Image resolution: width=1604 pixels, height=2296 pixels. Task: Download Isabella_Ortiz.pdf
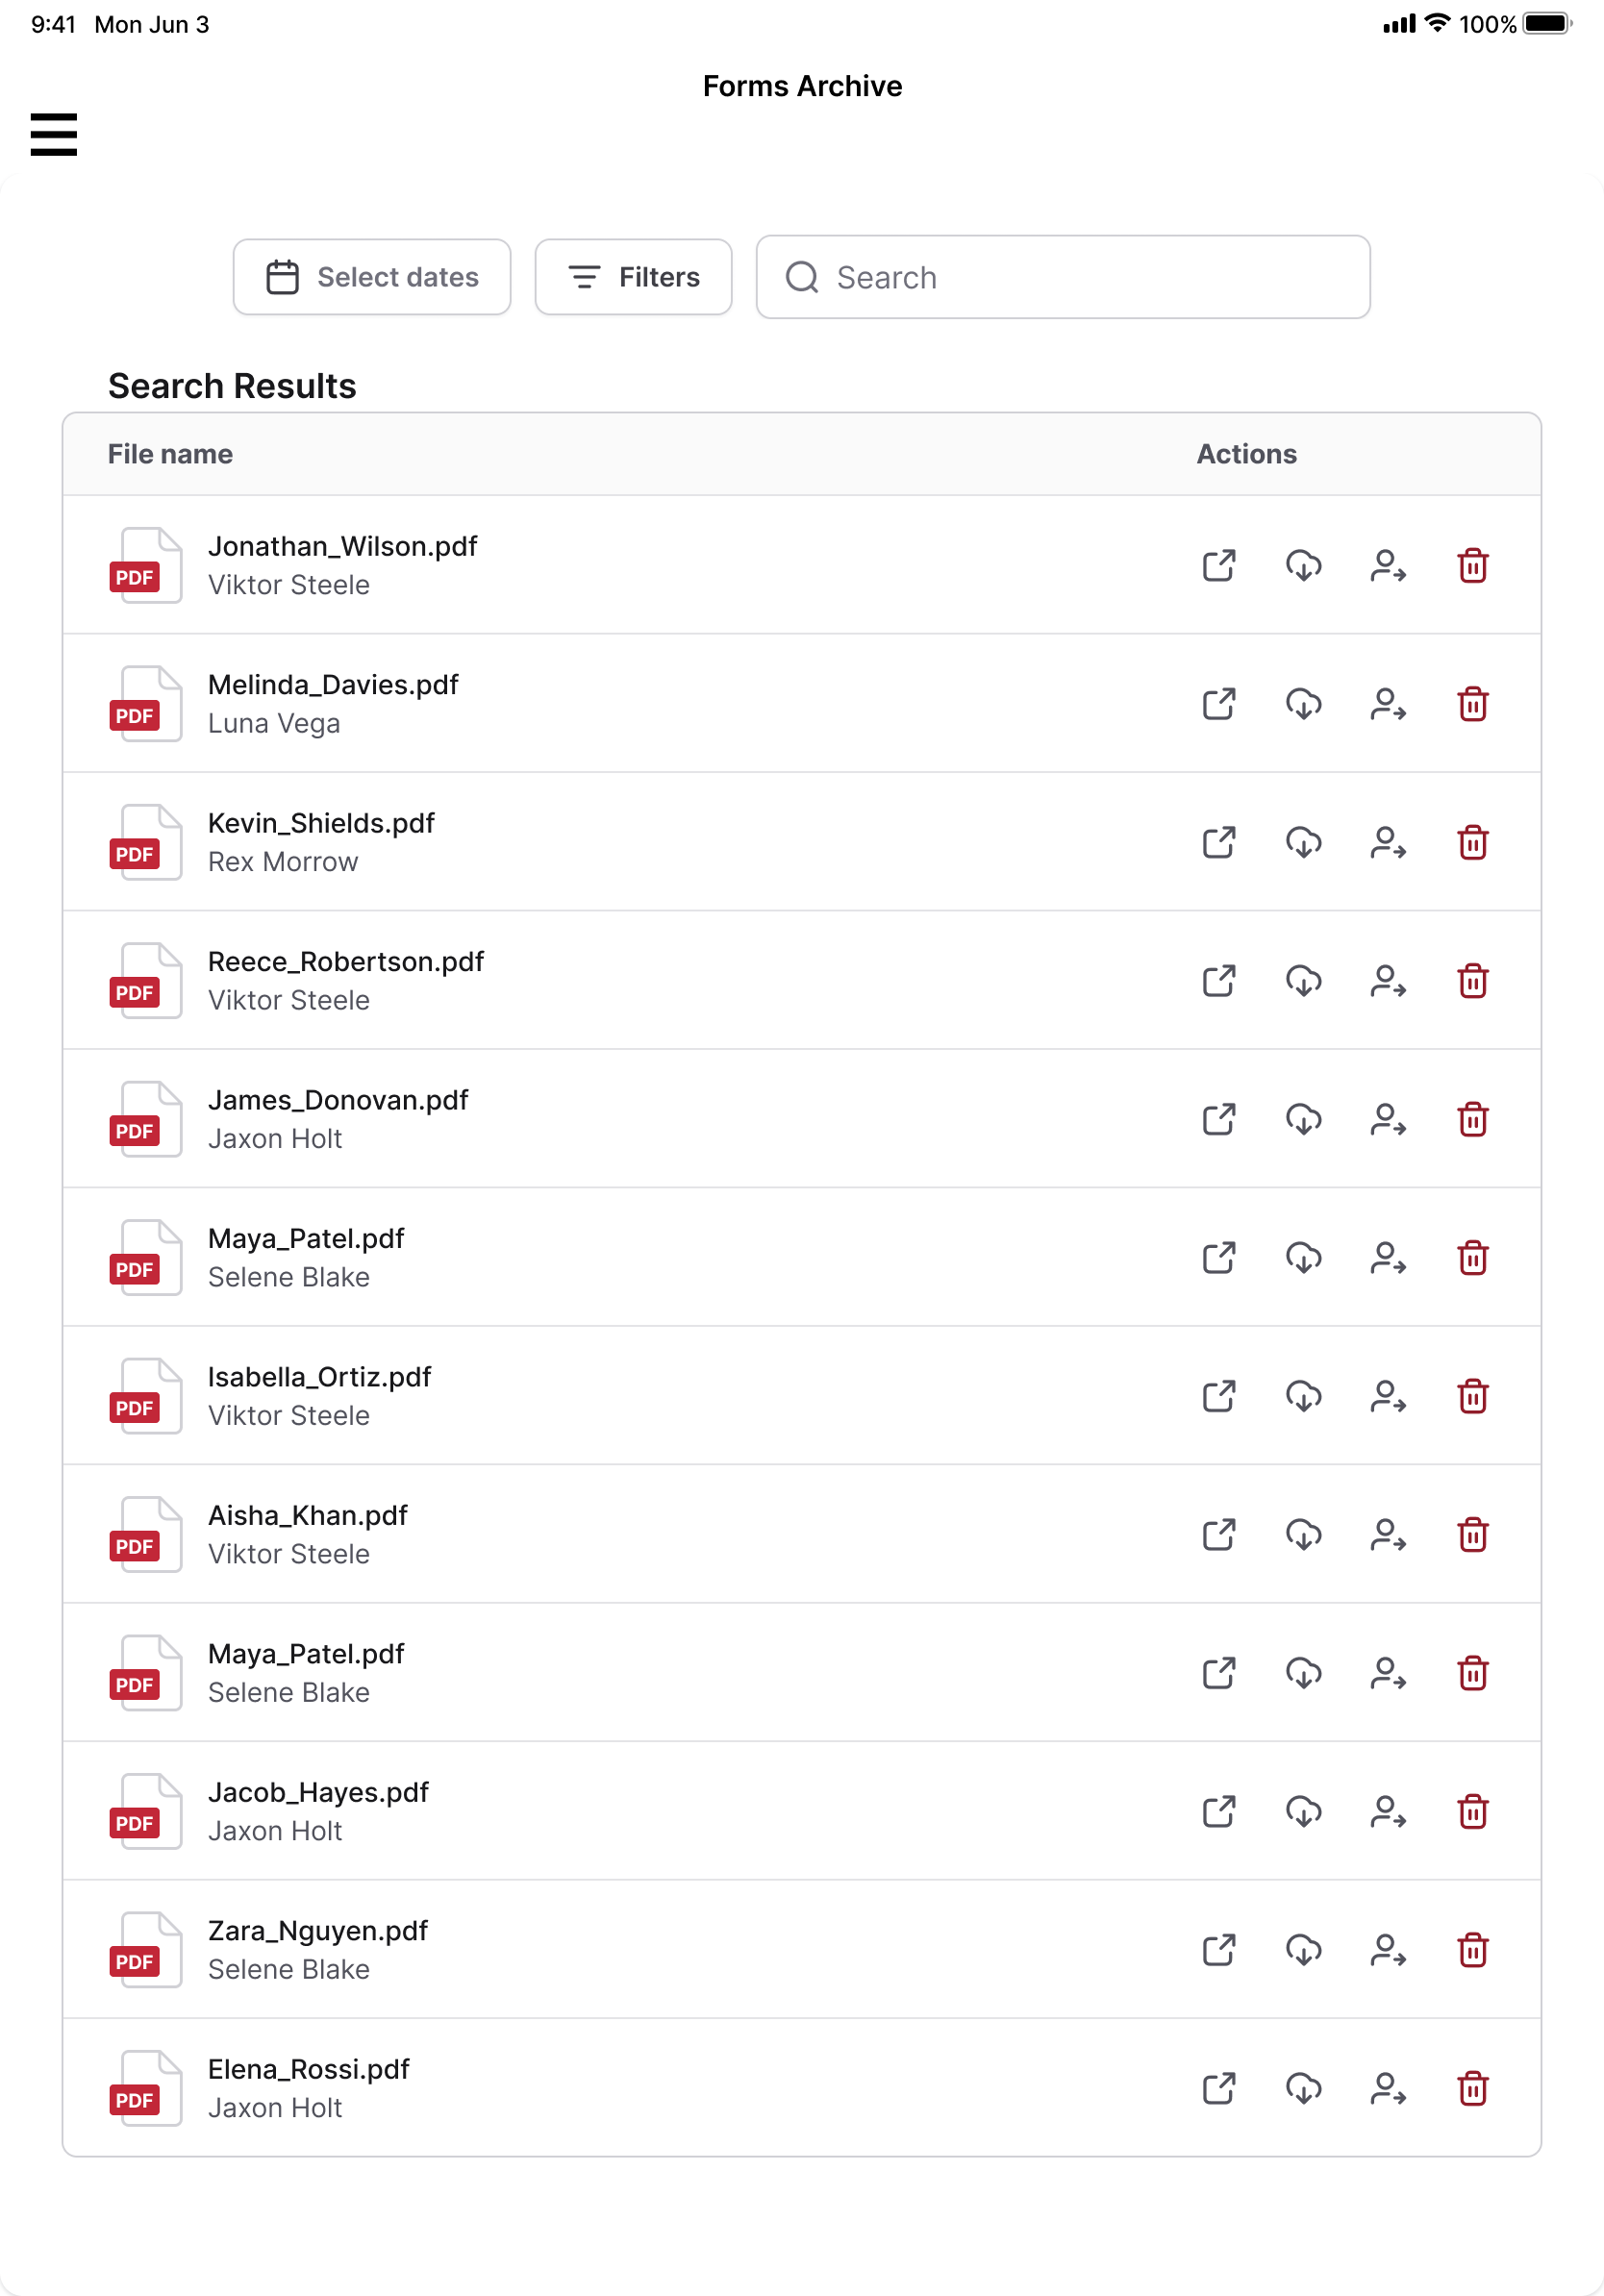[1304, 1397]
